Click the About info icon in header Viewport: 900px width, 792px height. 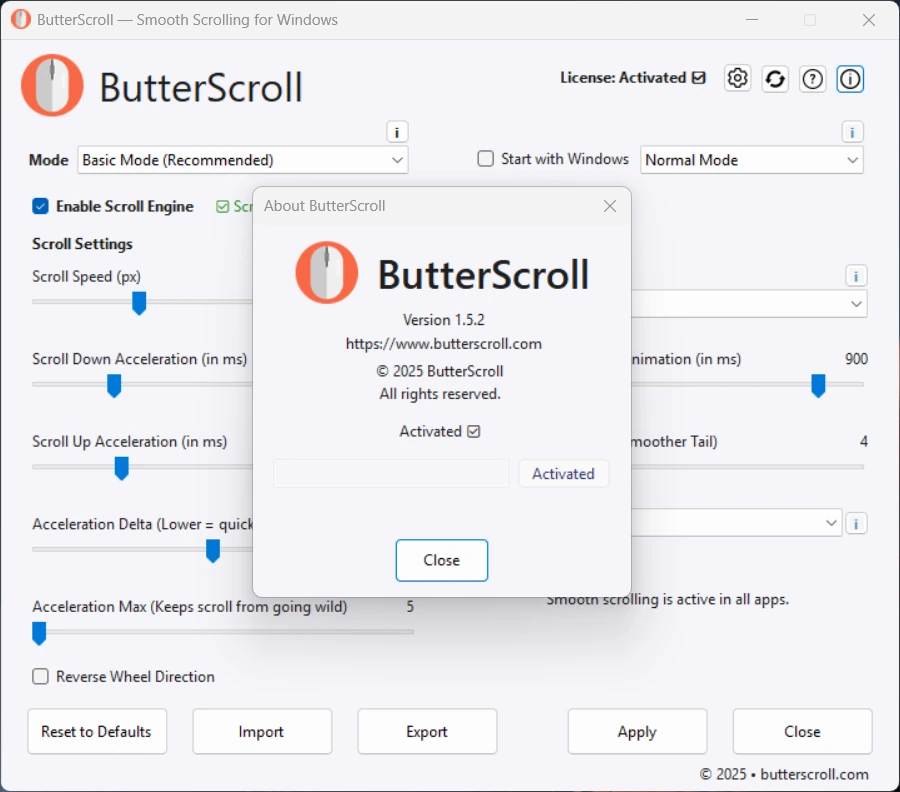(849, 79)
